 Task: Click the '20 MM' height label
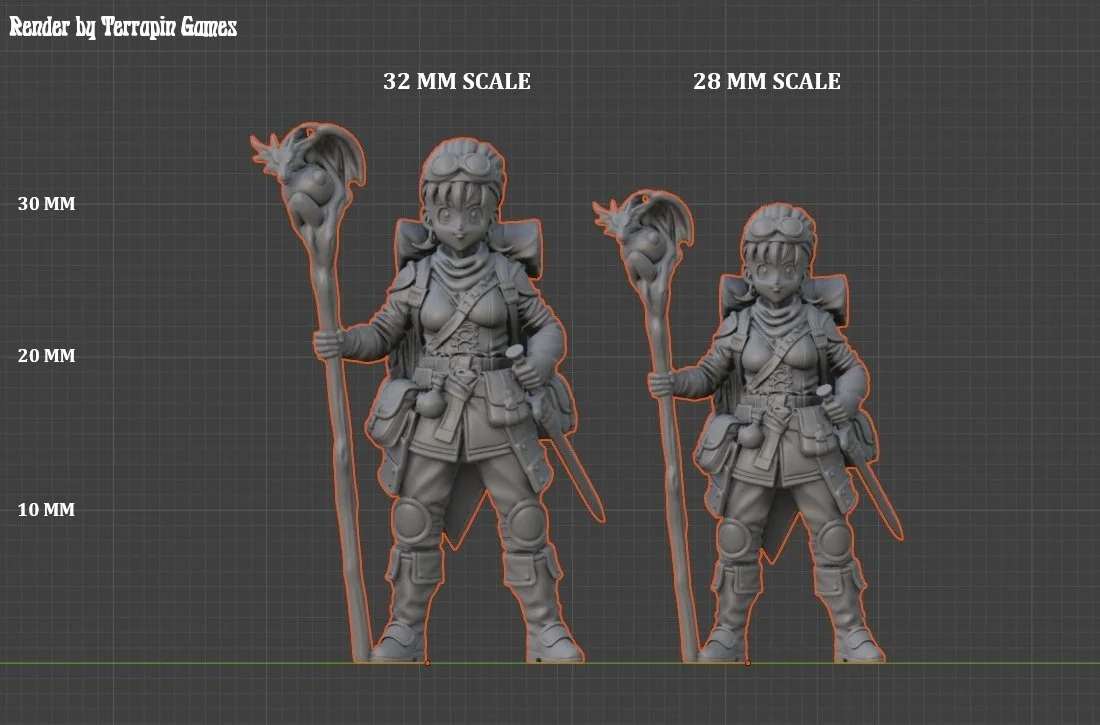pos(46,356)
